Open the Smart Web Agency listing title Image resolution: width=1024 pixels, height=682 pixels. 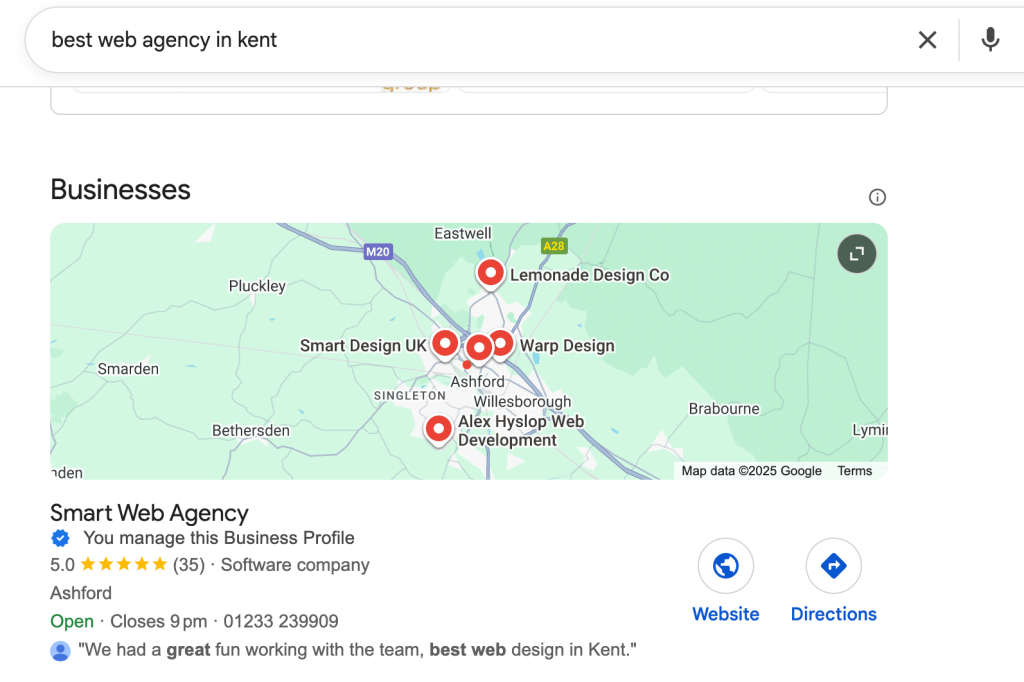(149, 513)
